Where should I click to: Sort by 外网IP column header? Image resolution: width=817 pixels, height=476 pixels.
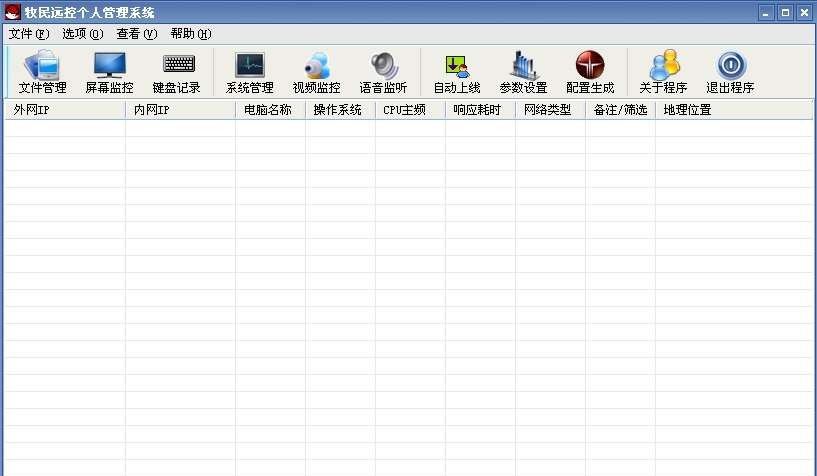pos(65,110)
